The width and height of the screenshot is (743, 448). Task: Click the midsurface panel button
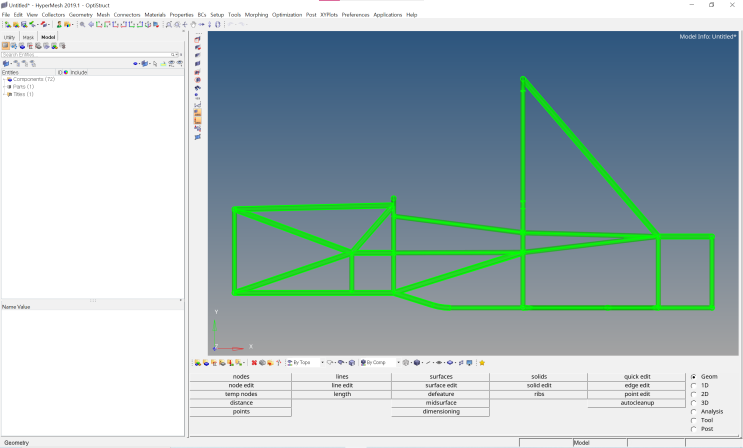pos(440,403)
